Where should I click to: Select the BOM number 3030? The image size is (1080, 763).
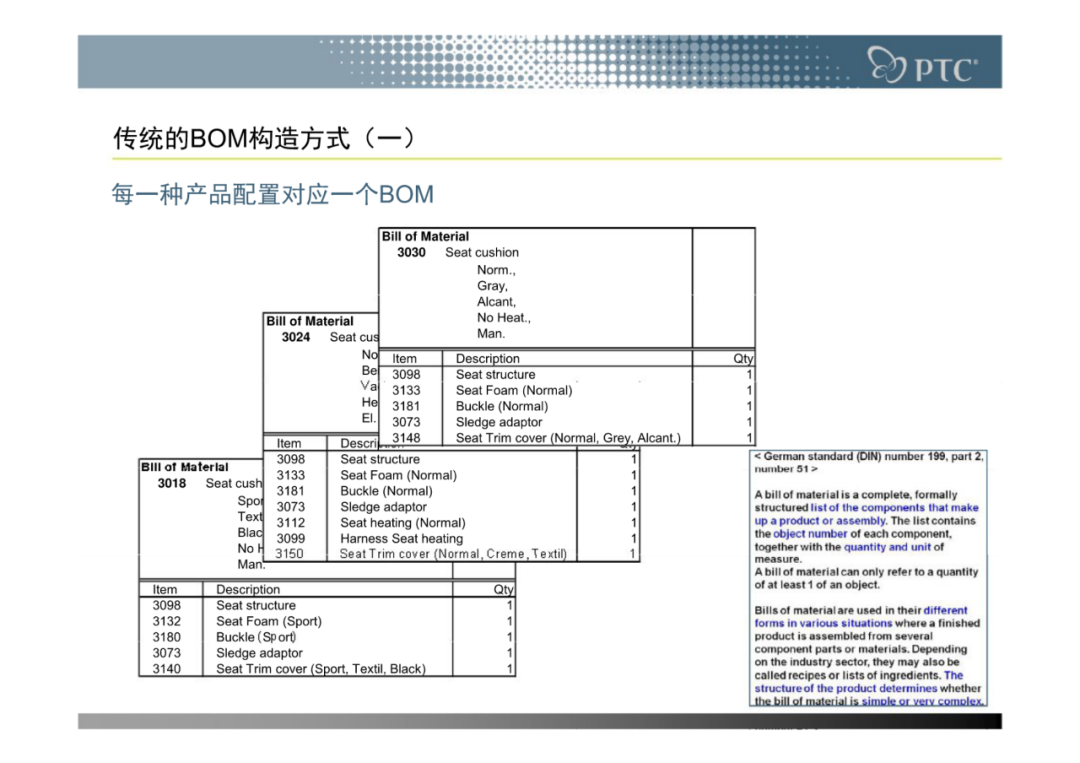click(411, 252)
